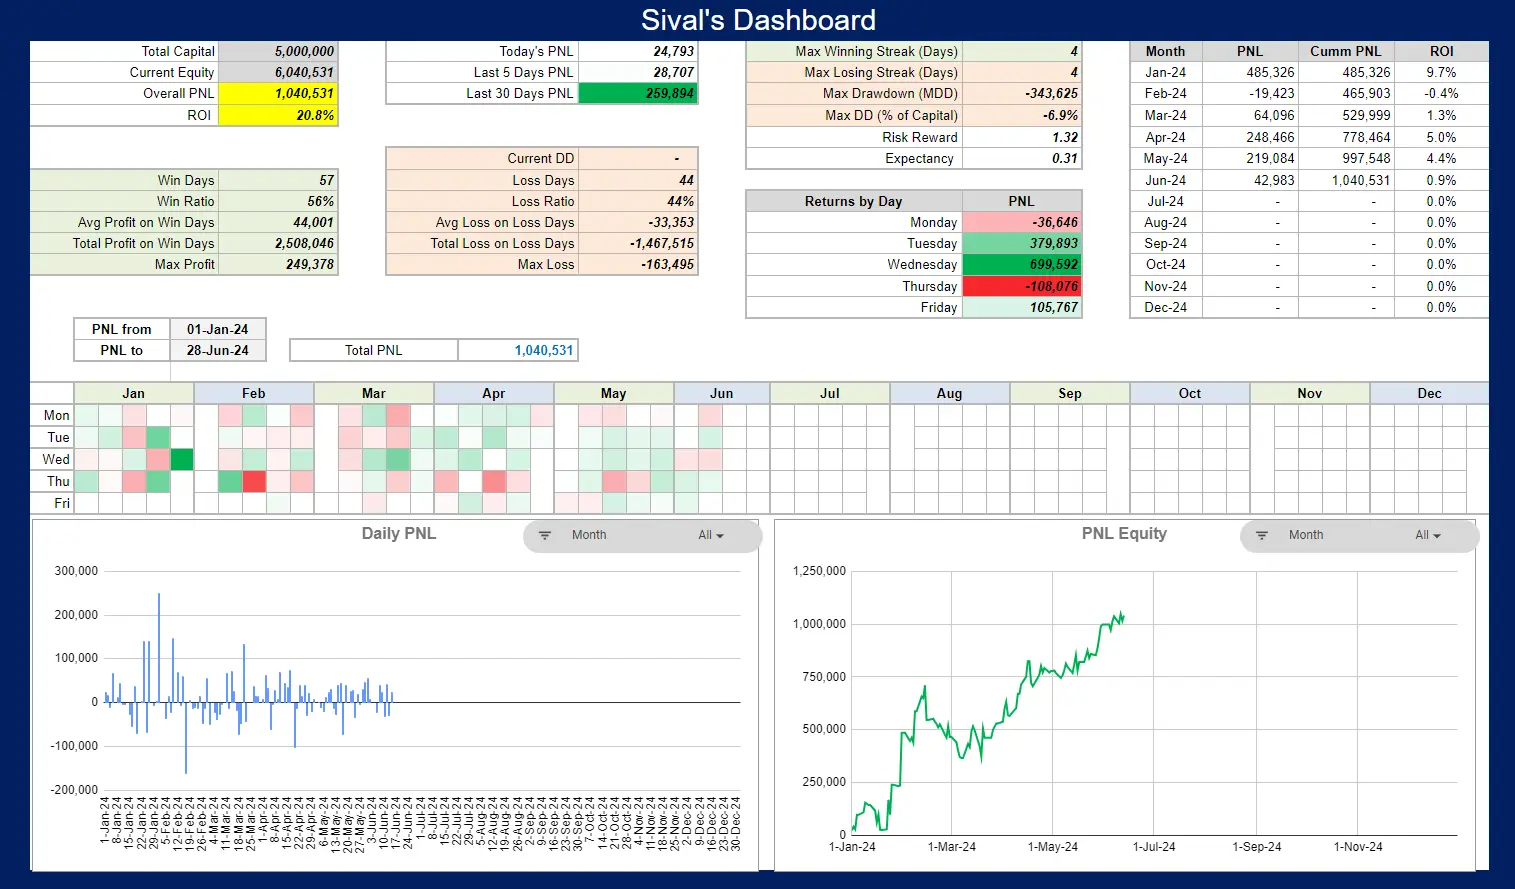This screenshot has height=889, width=1515.
Task: Click the Max Profit value 249,378
Action: point(278,264)
